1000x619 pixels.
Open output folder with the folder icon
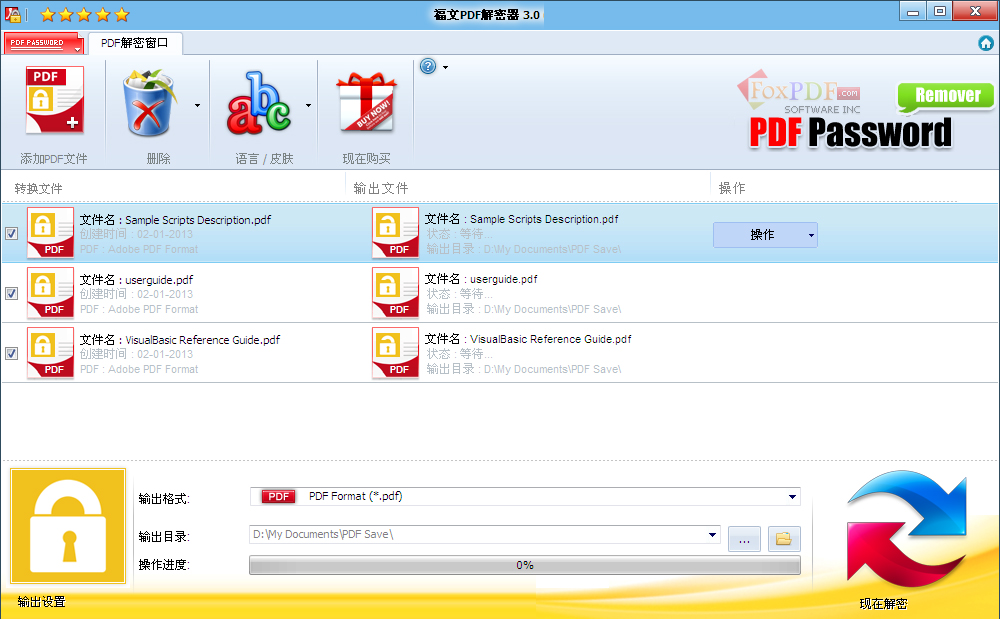tap(784, 539)
